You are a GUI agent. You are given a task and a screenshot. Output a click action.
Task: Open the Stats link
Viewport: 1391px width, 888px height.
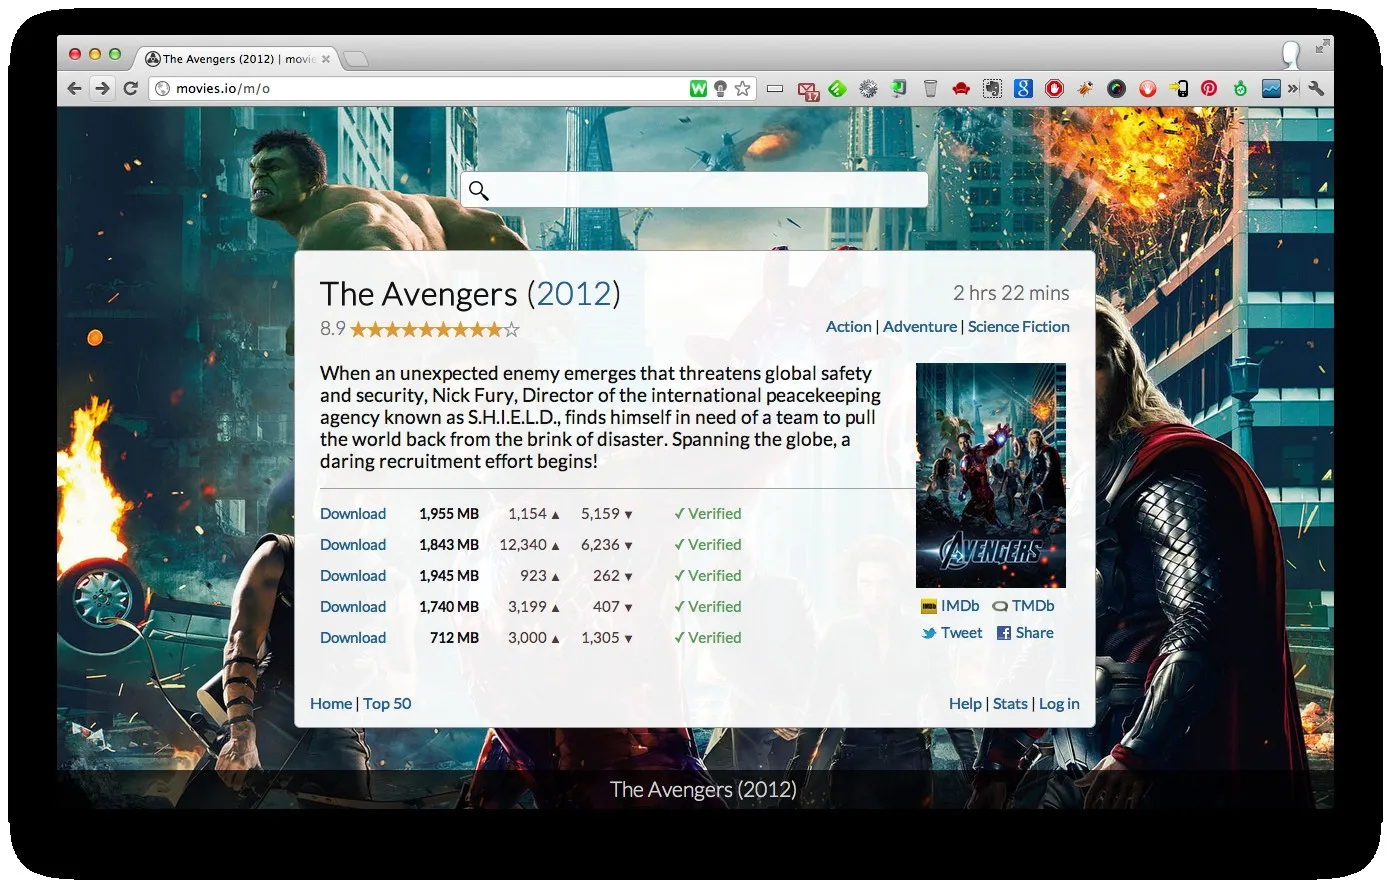[x=1010, y=704]
